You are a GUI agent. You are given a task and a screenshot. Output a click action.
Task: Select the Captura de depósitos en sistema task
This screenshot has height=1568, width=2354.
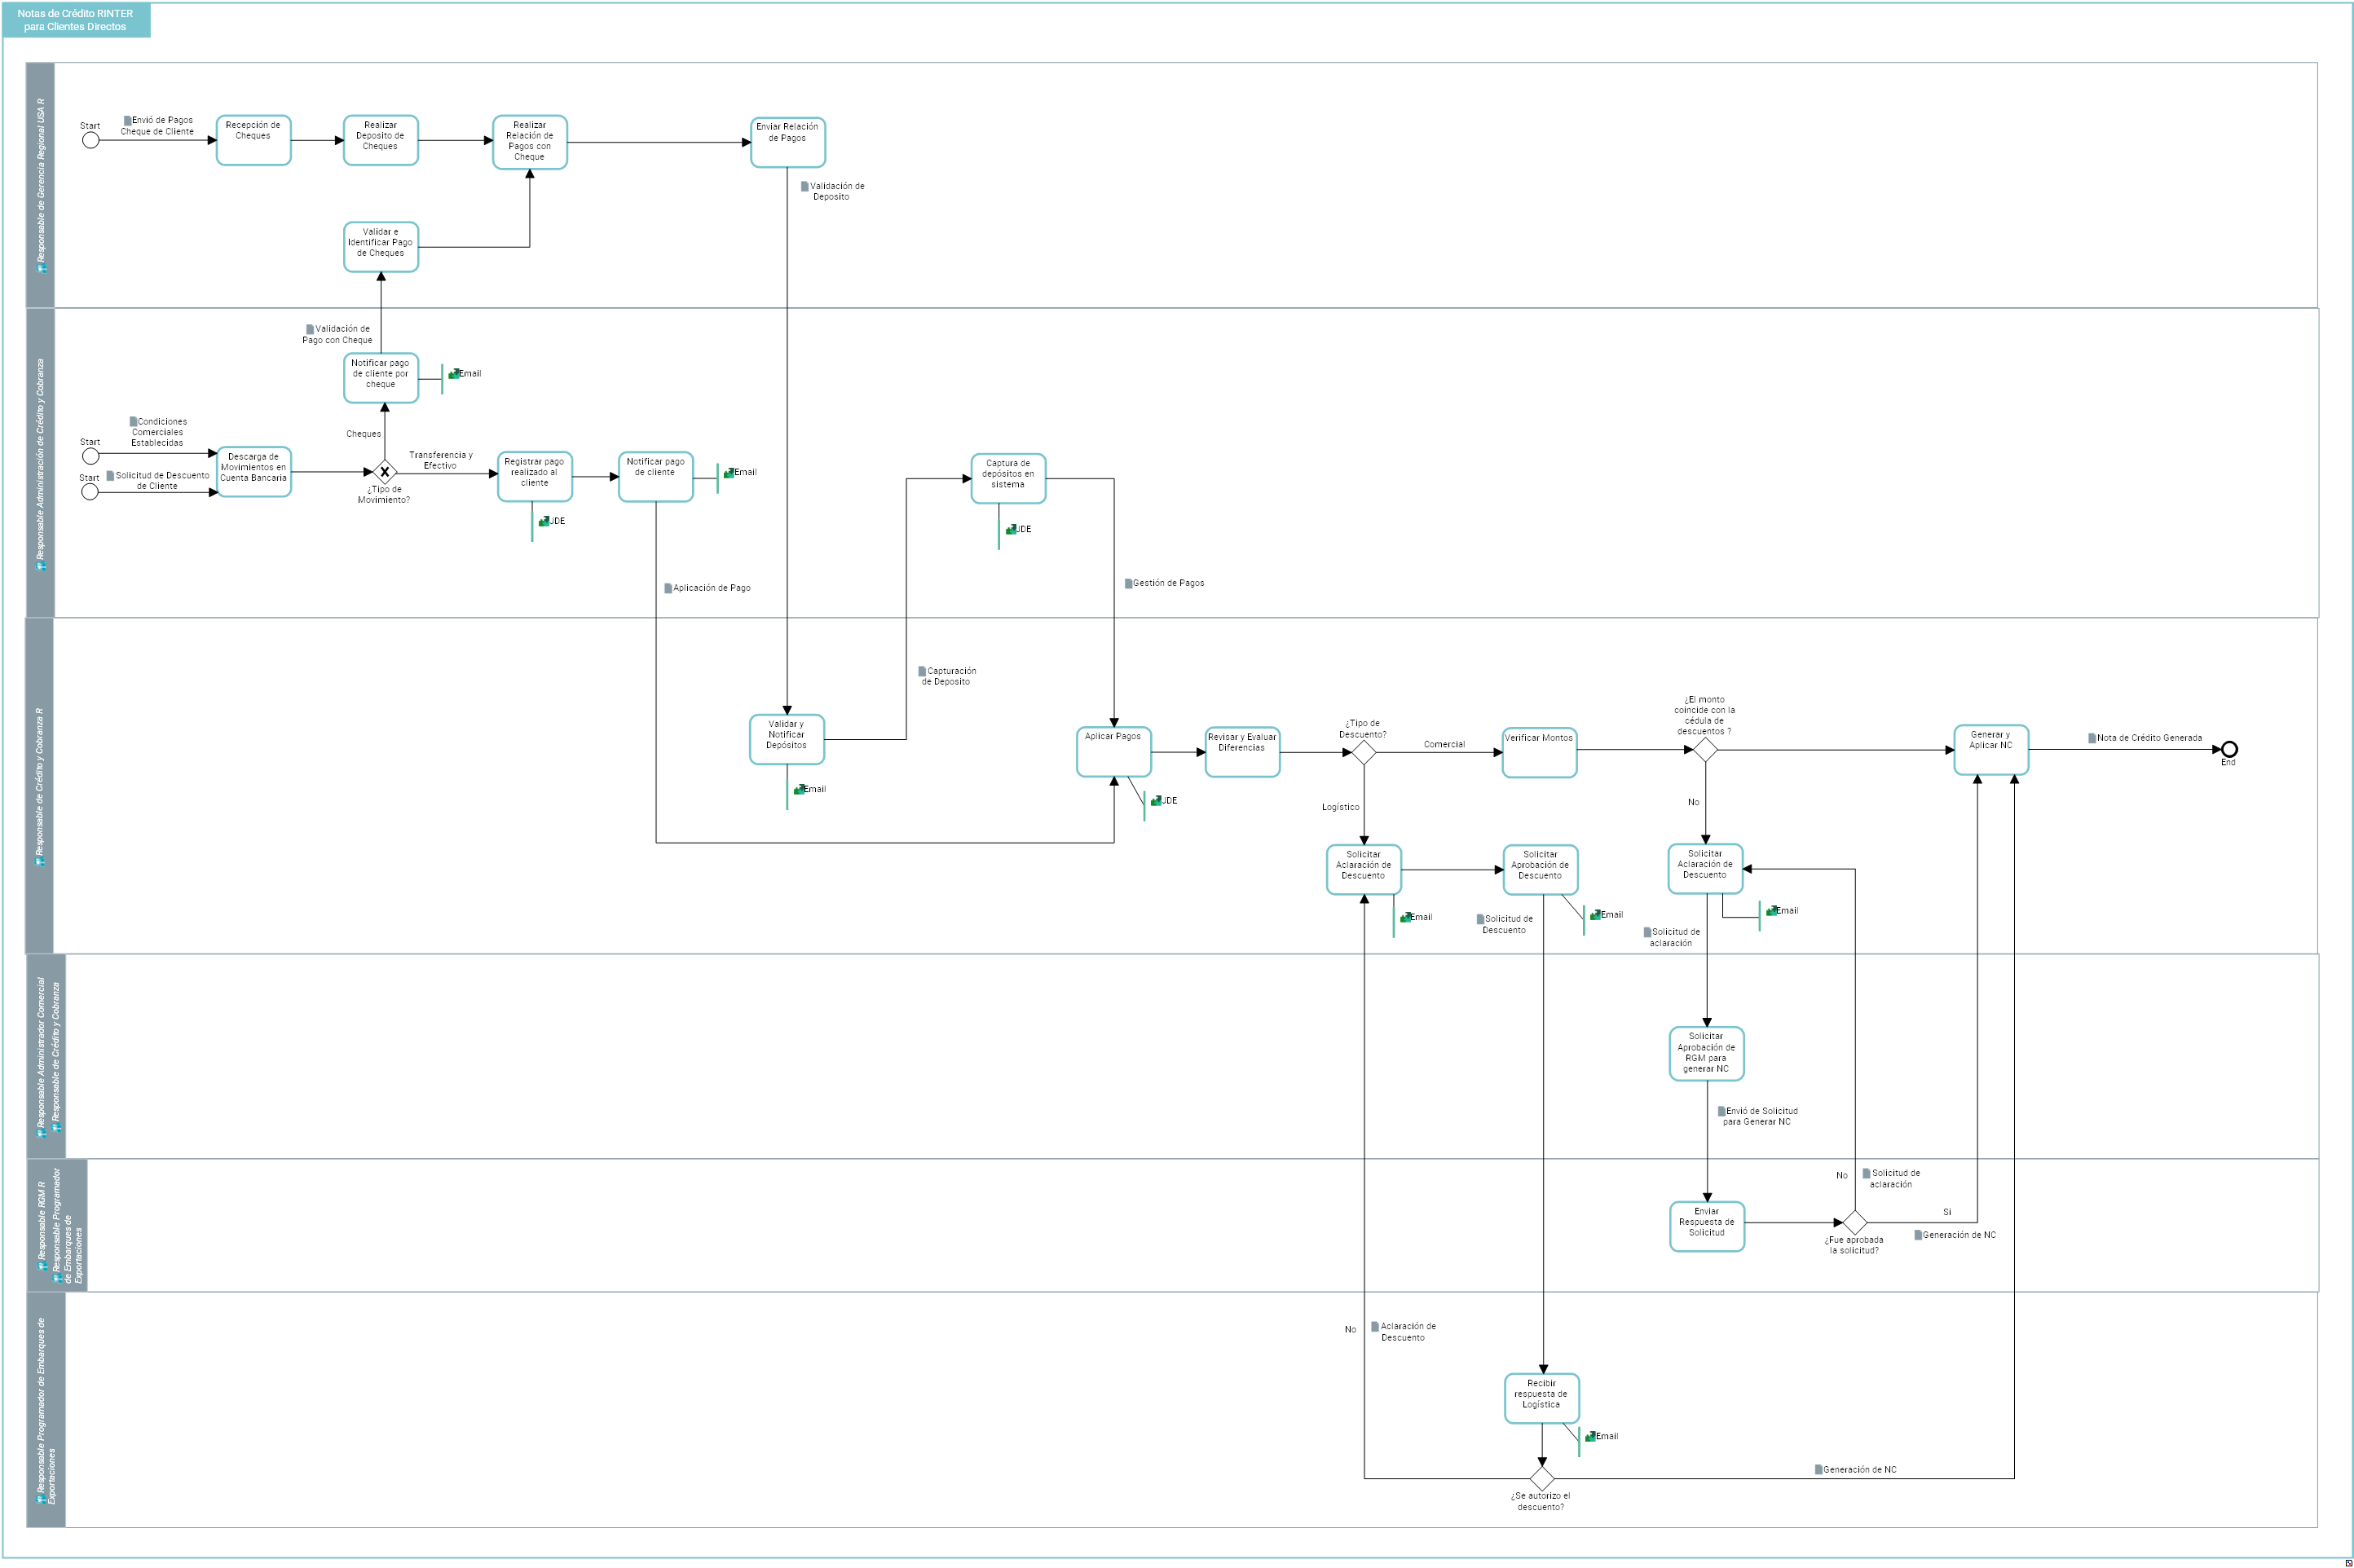(x=1008, y=479)
